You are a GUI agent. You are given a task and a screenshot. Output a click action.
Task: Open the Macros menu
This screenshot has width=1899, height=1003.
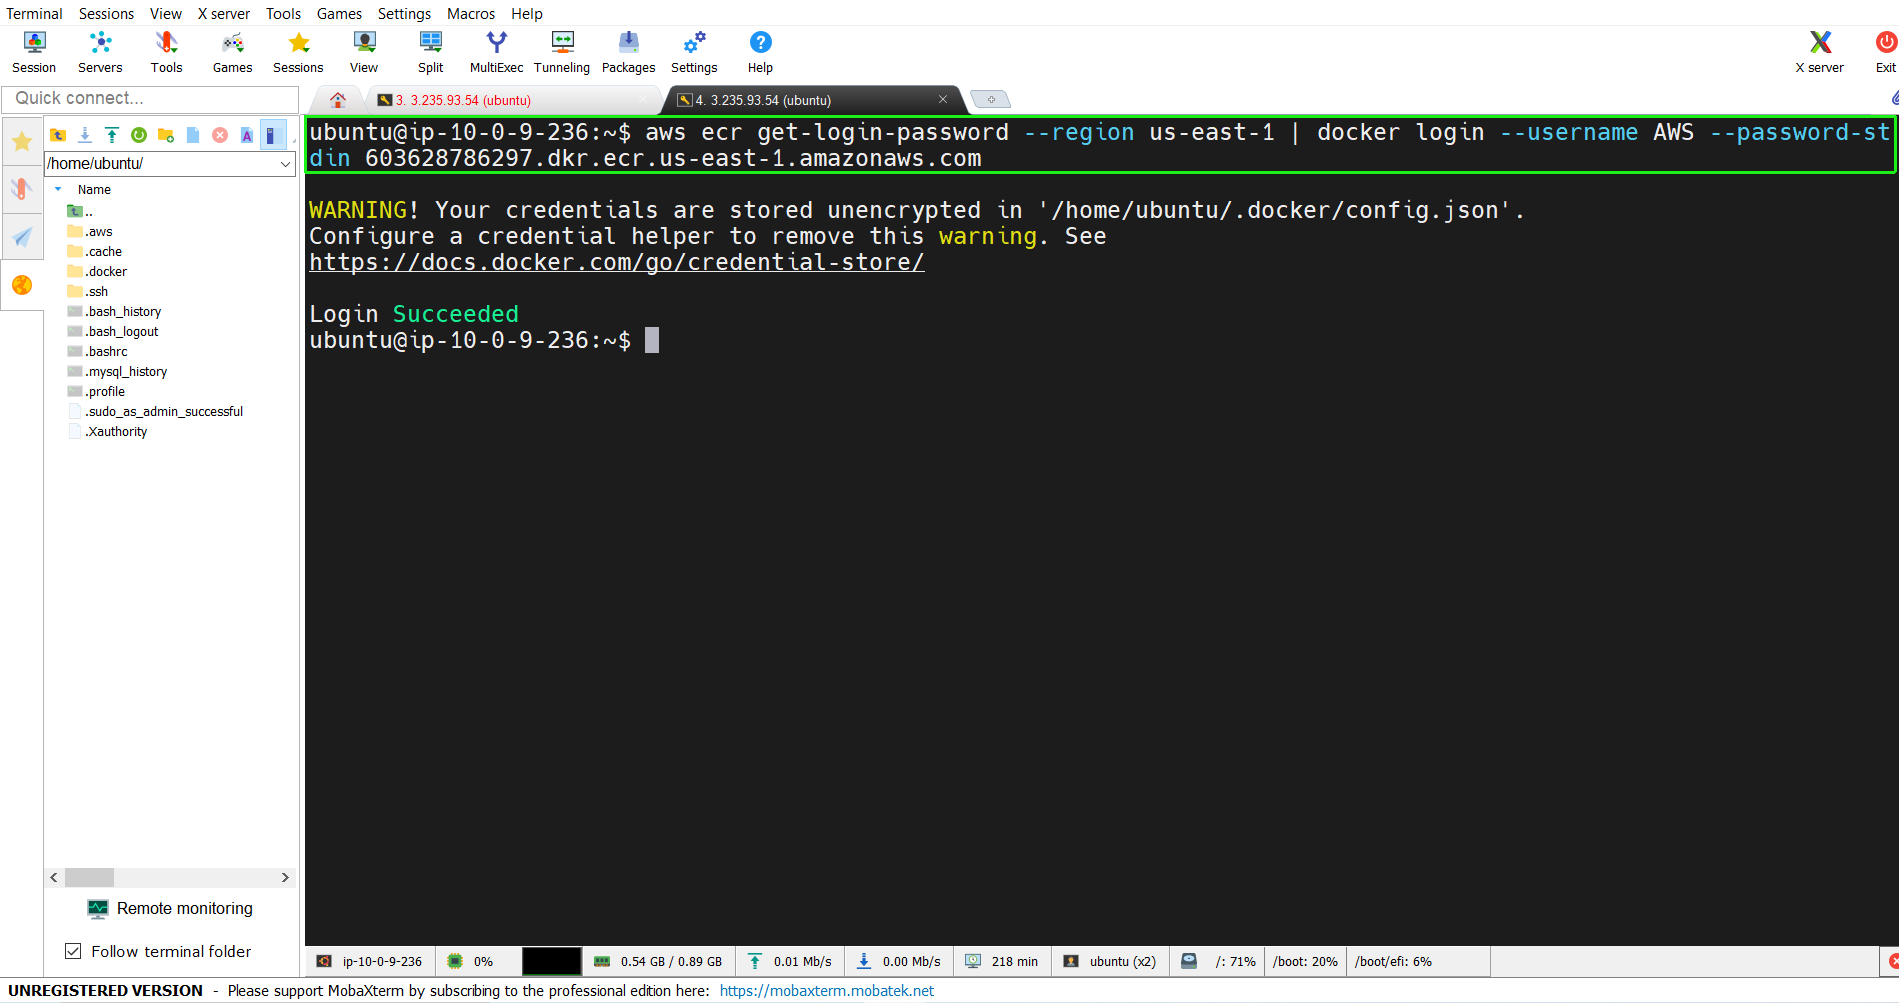point(471,13)
